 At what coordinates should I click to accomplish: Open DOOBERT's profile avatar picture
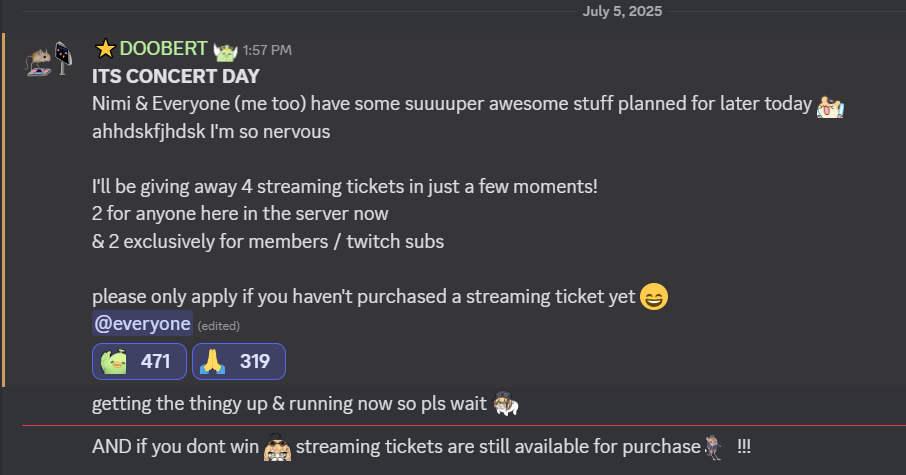(46, 61)
